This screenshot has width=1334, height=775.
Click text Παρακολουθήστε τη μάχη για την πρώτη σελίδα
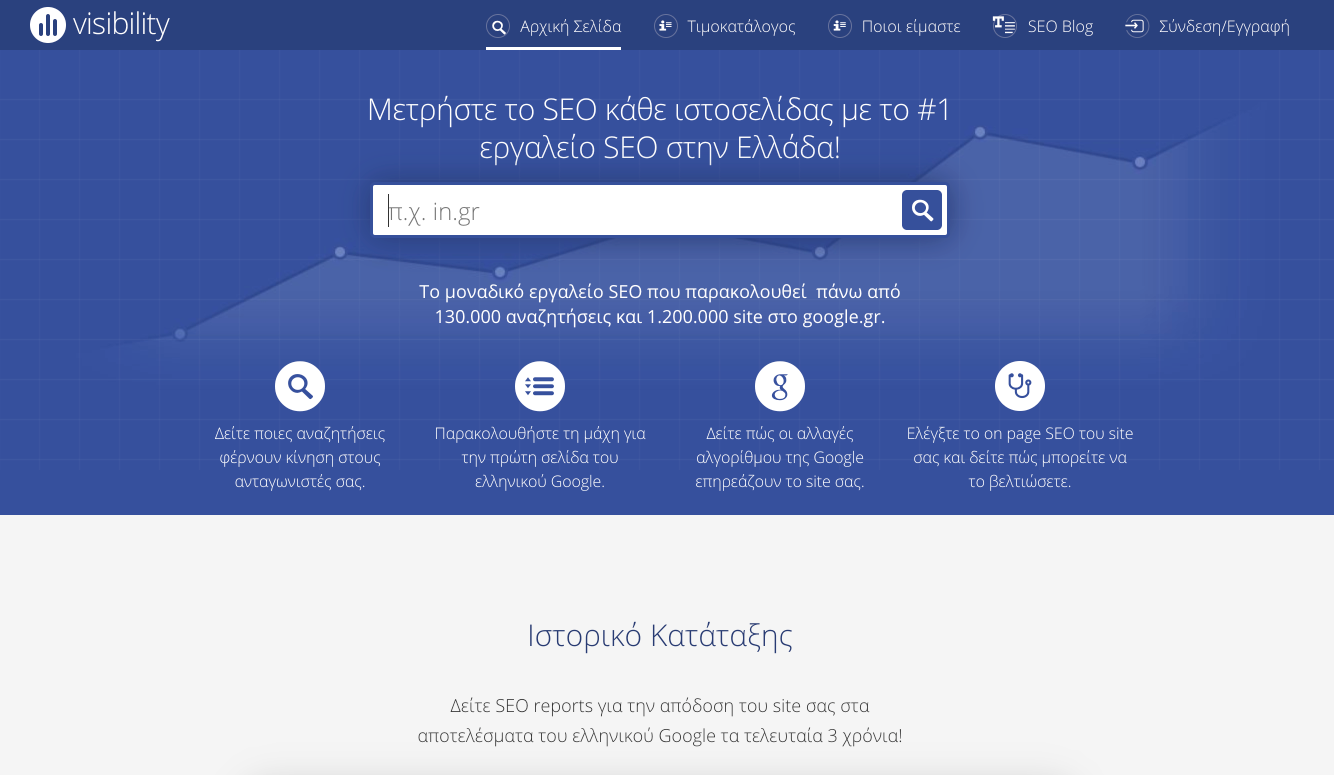(540, 457)
